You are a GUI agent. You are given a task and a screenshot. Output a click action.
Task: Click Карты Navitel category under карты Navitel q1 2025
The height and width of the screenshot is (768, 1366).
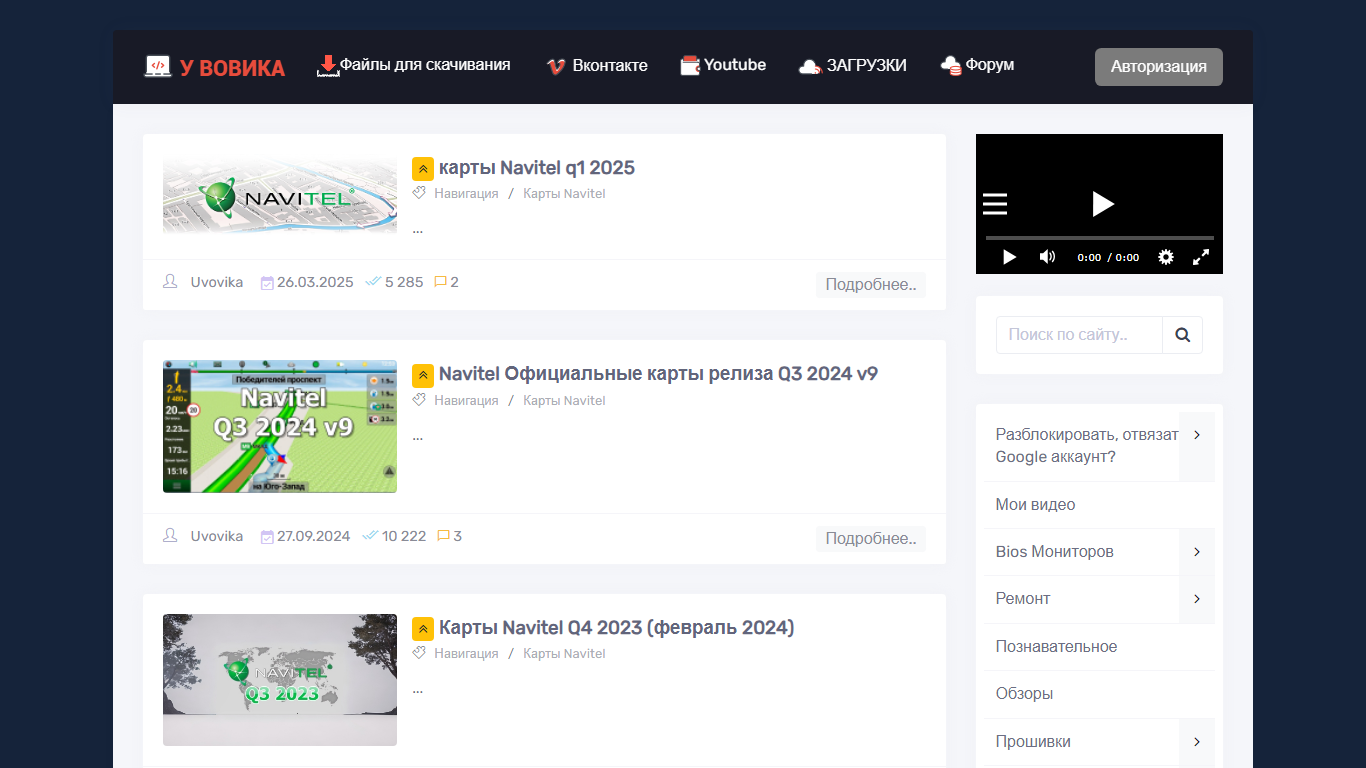tap(564, 194)
